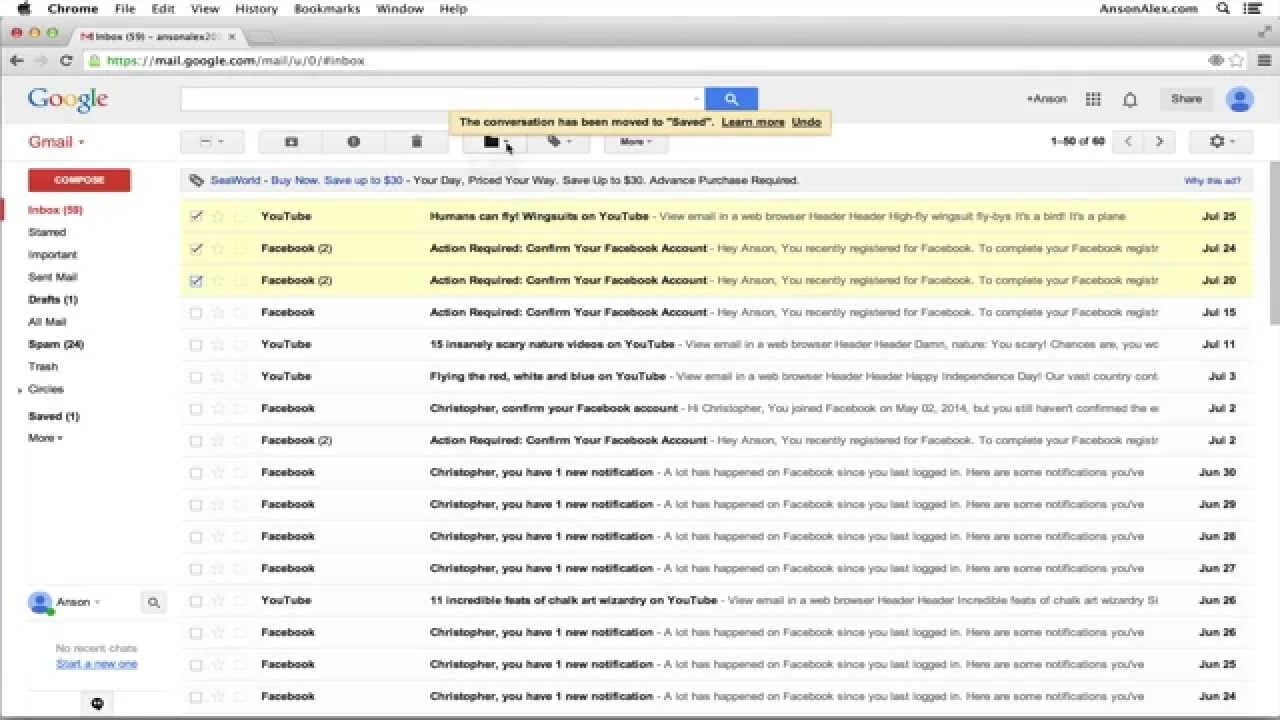This screenshot has width=1280, height=720.
Task: Open the Bookmarks menu
Action: point(327,9)
